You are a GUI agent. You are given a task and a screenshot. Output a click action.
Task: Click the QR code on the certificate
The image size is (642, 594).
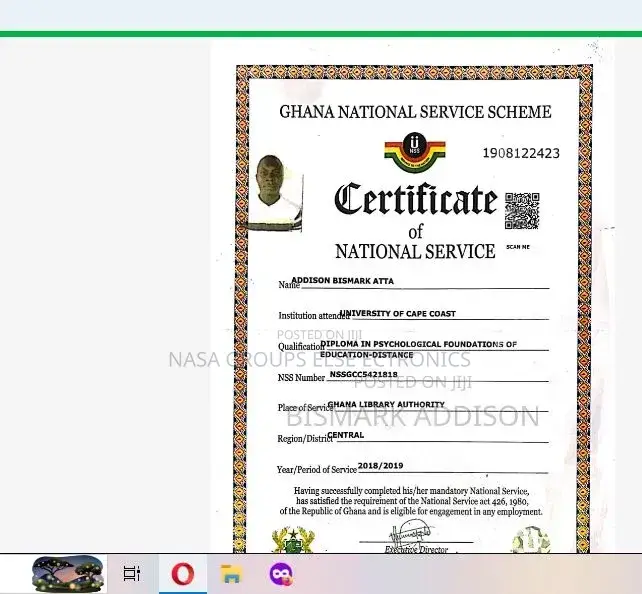click(x=522, y=211)
